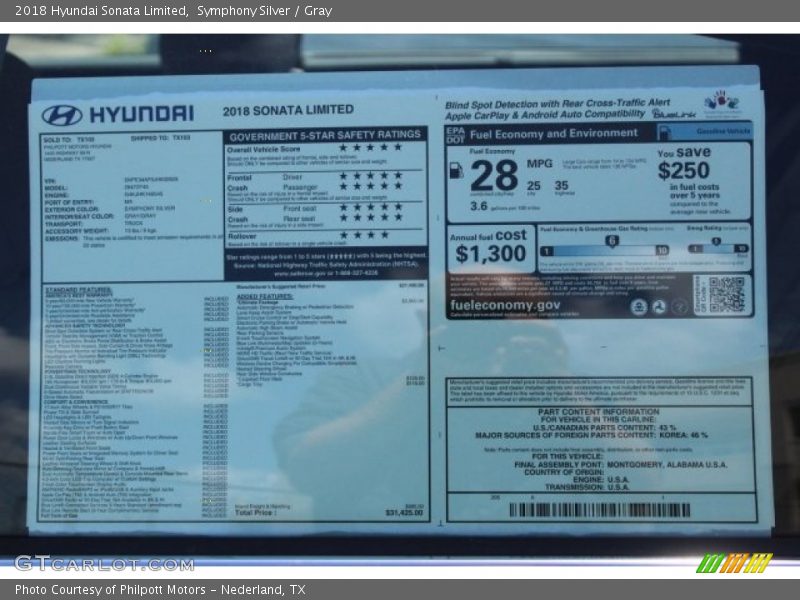Click "Blind Spot Detection with Rear Cross-Traffic Alert" line
The height and width of the screenshot is (600, 800).
click(x=557, y=104)
